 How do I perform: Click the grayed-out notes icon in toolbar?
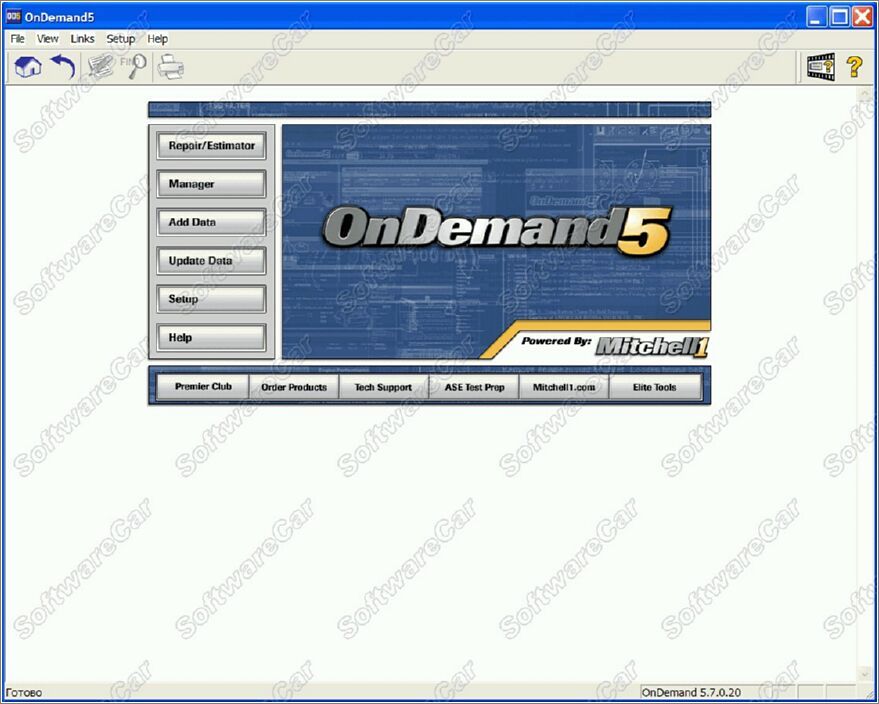[100, 67]
